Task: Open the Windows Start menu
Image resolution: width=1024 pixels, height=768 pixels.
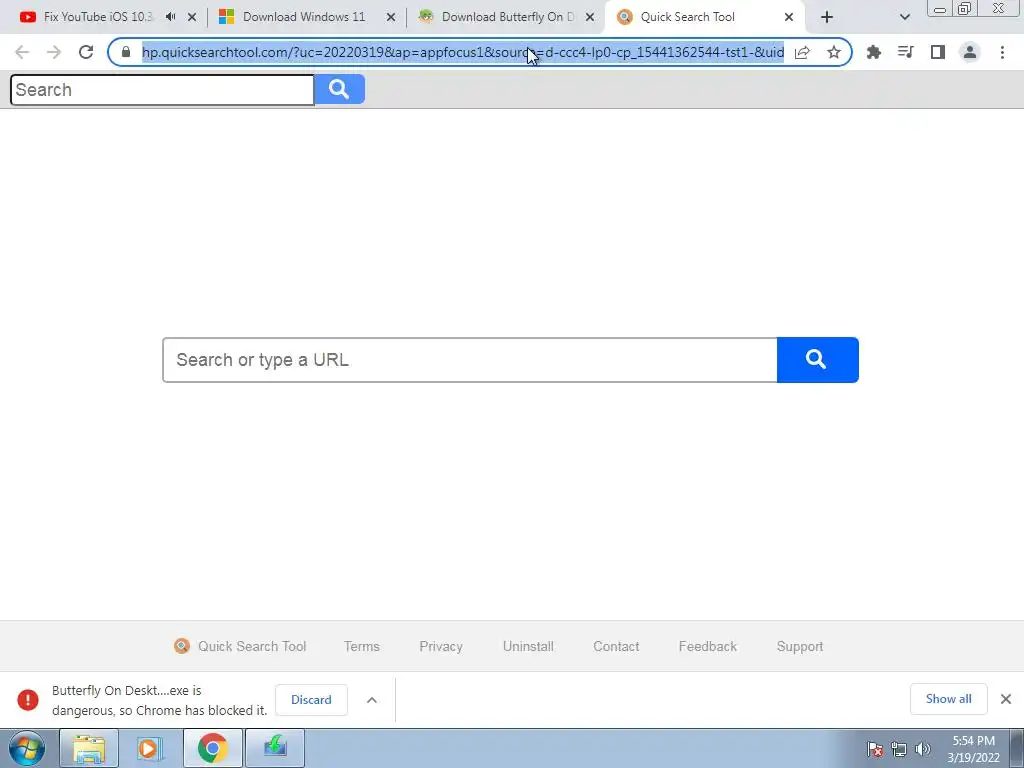Action: tap(27, 748)
